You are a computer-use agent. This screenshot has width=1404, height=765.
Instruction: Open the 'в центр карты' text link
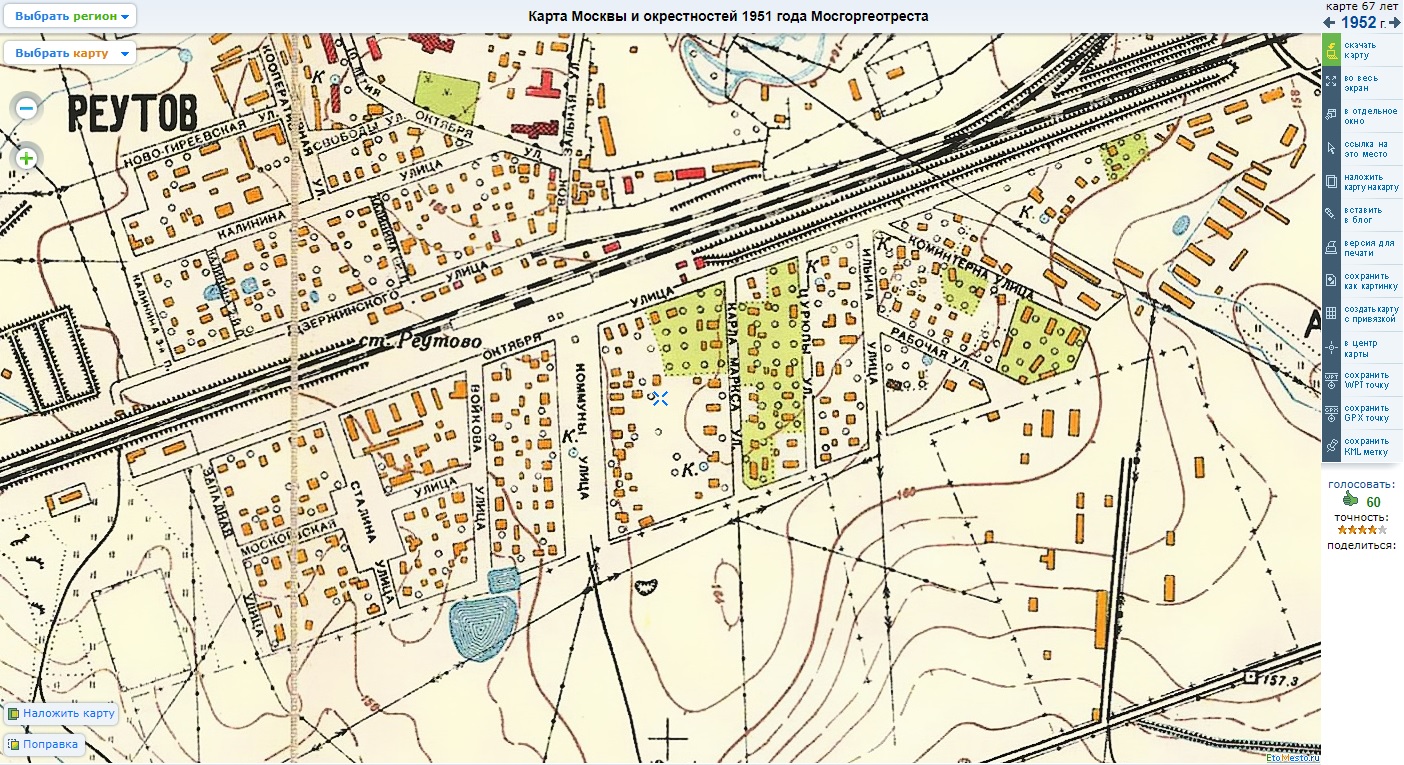point(1360,347)
